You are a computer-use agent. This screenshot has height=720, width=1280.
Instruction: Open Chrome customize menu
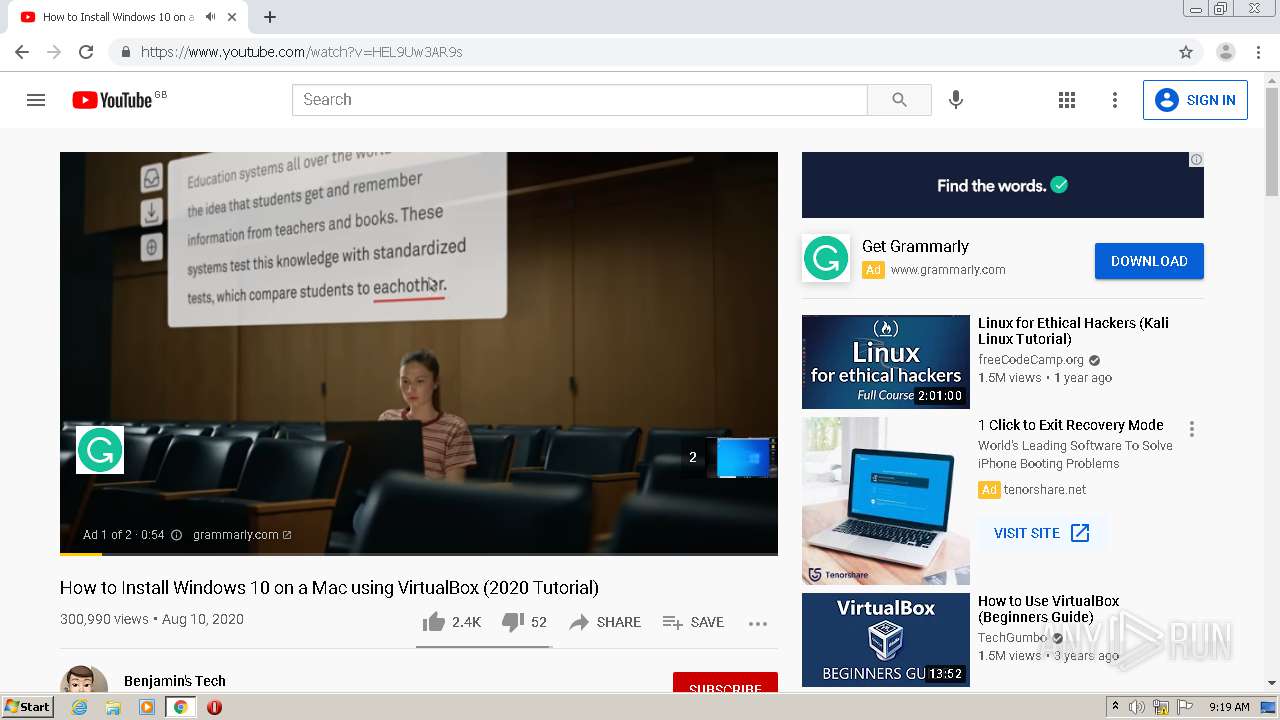1258,52
